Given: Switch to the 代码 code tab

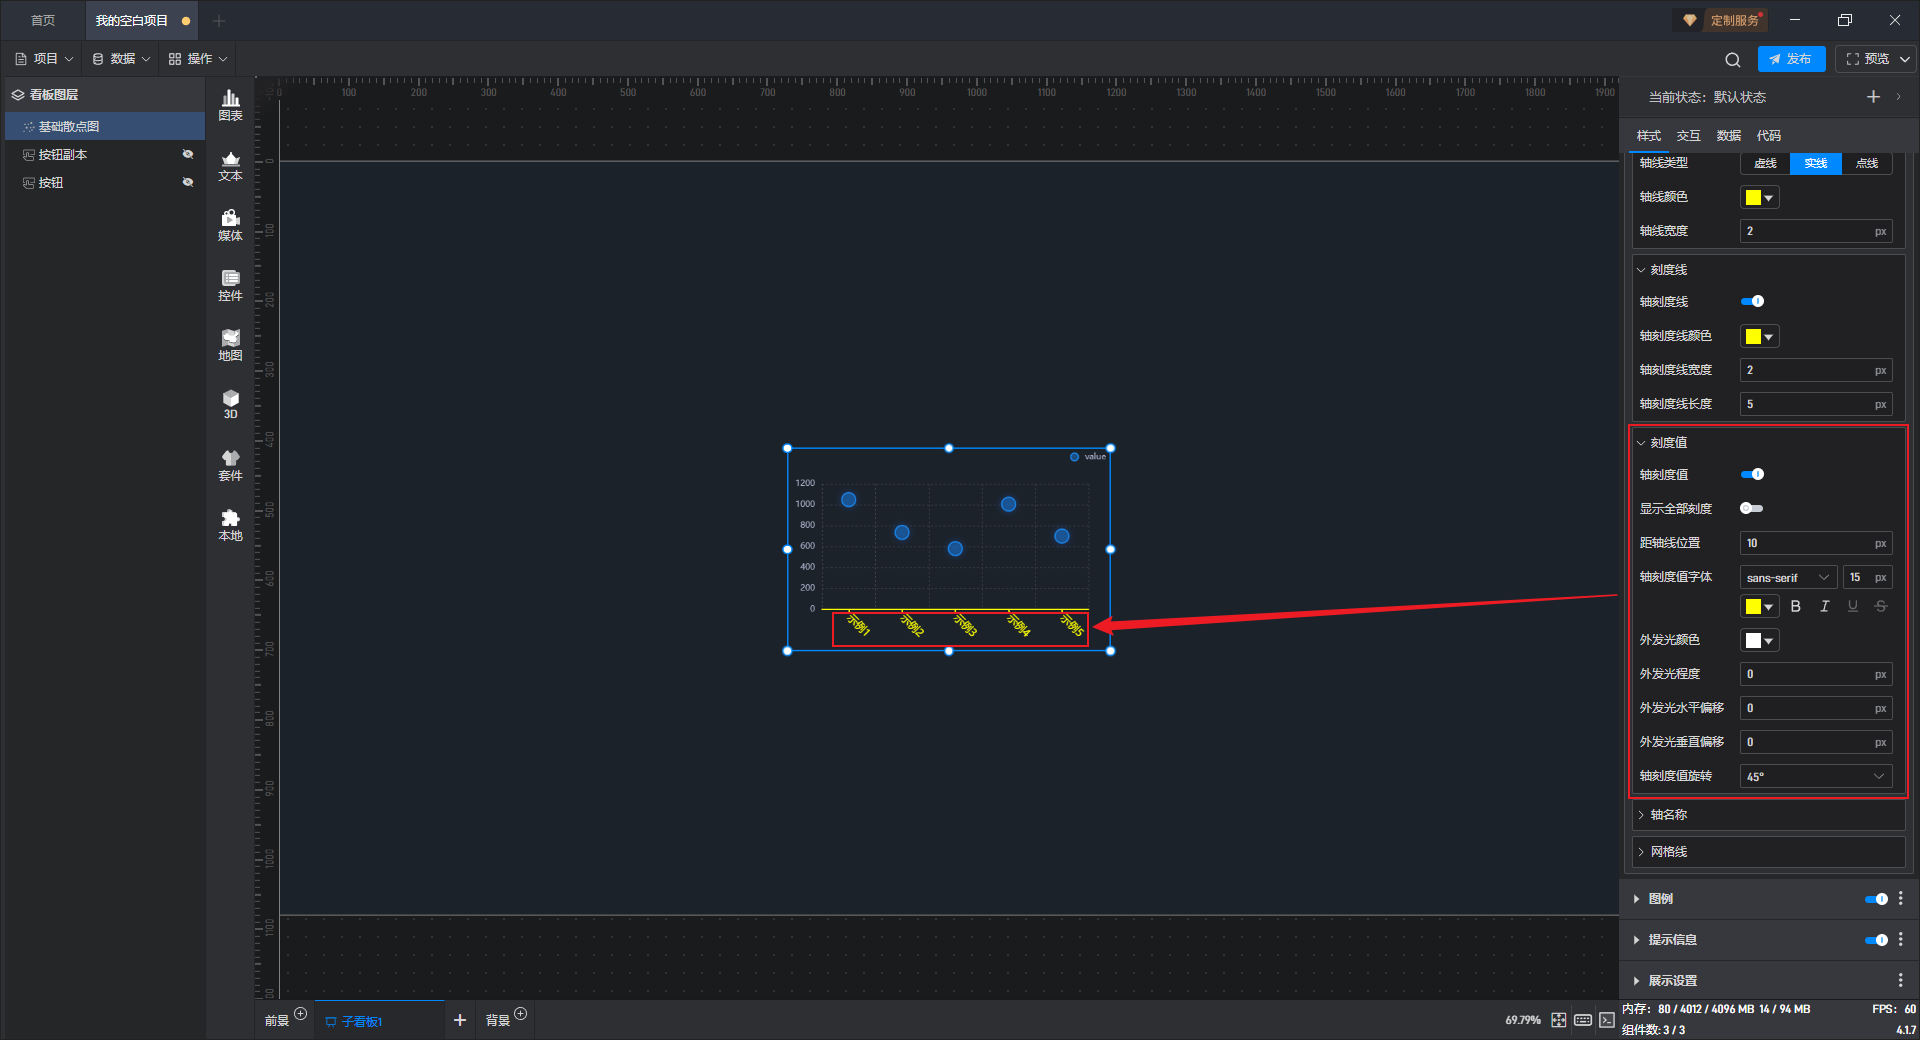Looking at the screenshot, I should point(1768,136).
